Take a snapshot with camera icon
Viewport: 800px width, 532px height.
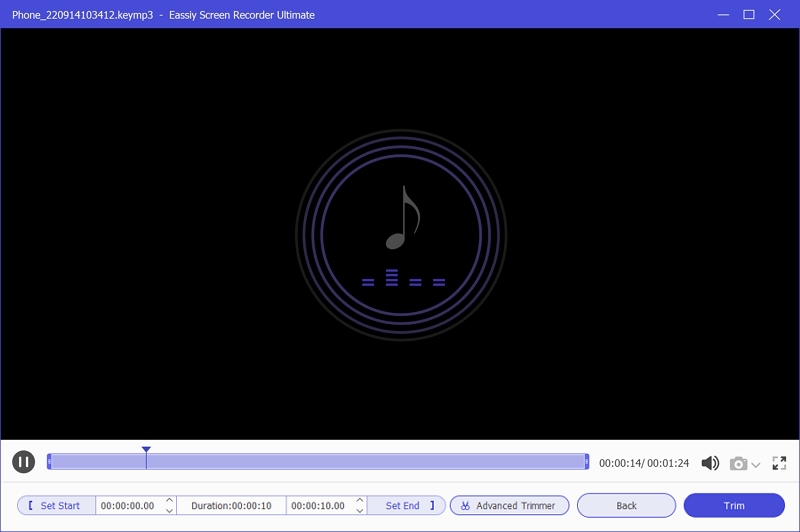point(738,464)
